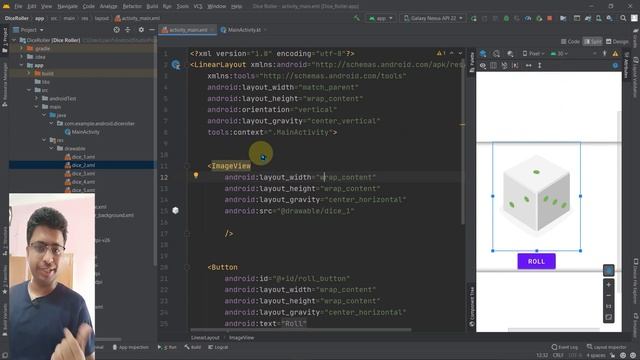The image size is (640, 360).
Task: Click the night mode icon in design toolbar
Action: [x=510, y=53]
